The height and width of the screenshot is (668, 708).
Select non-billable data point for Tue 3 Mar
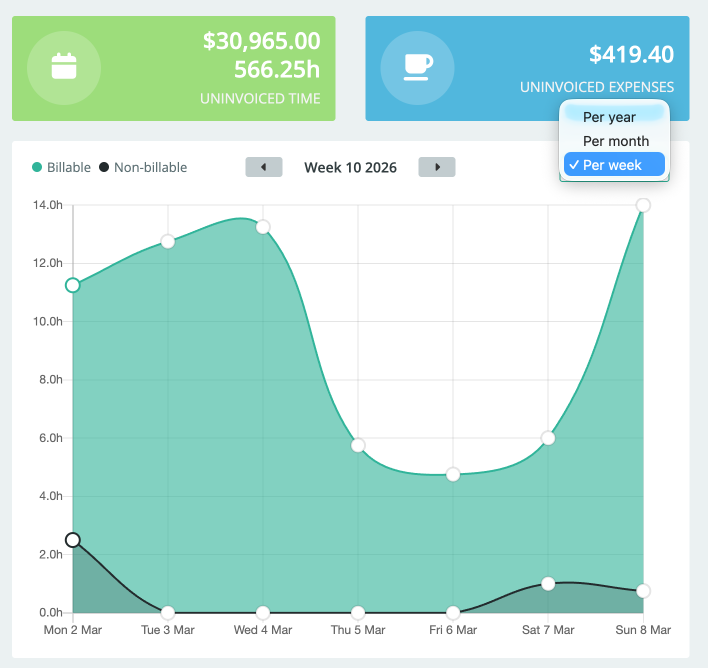click(x=168, y=613)
